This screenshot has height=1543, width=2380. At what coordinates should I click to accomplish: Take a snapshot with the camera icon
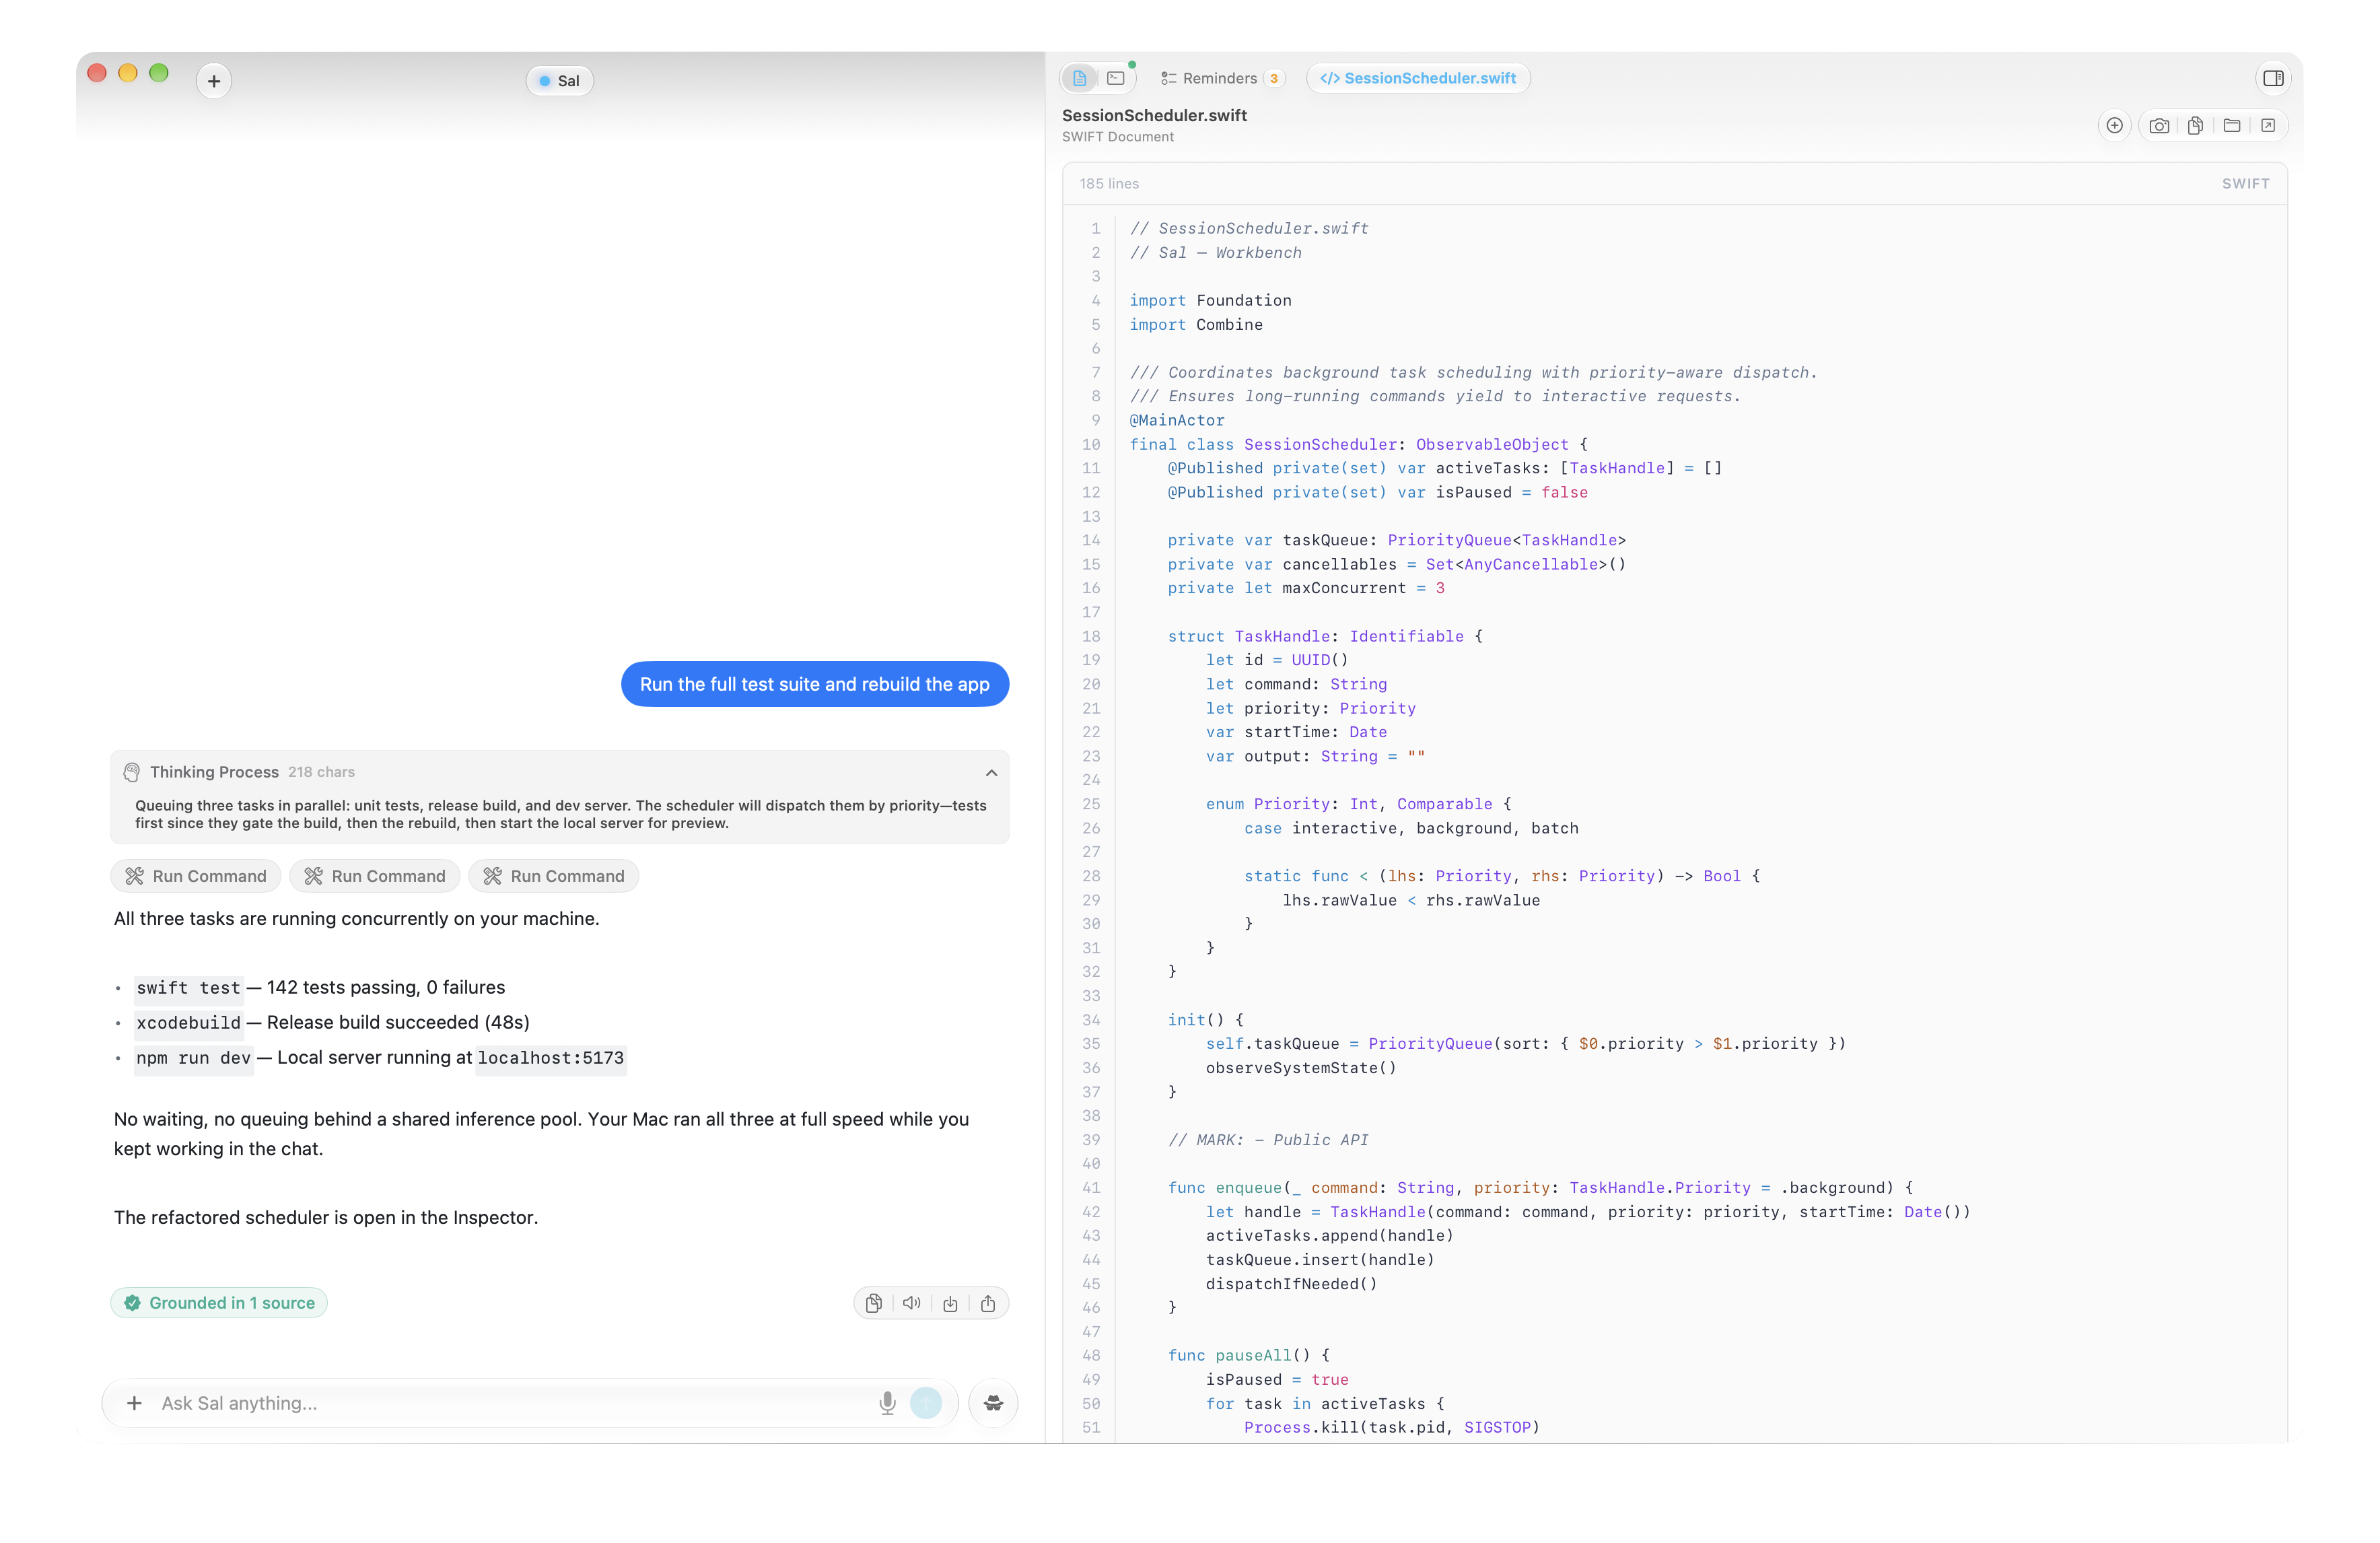tap(2159, 126)
